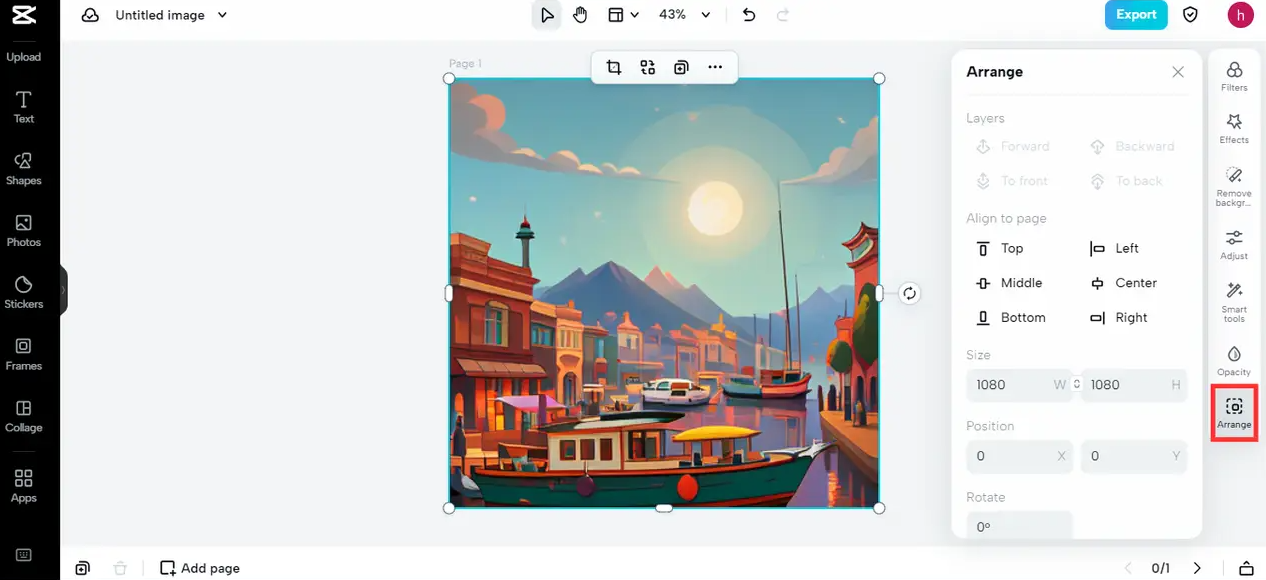Viewport: 1266px width, 580px height.
Task: Select the hand pan tool
Action: pyautogui.click(x=580, y=15)
